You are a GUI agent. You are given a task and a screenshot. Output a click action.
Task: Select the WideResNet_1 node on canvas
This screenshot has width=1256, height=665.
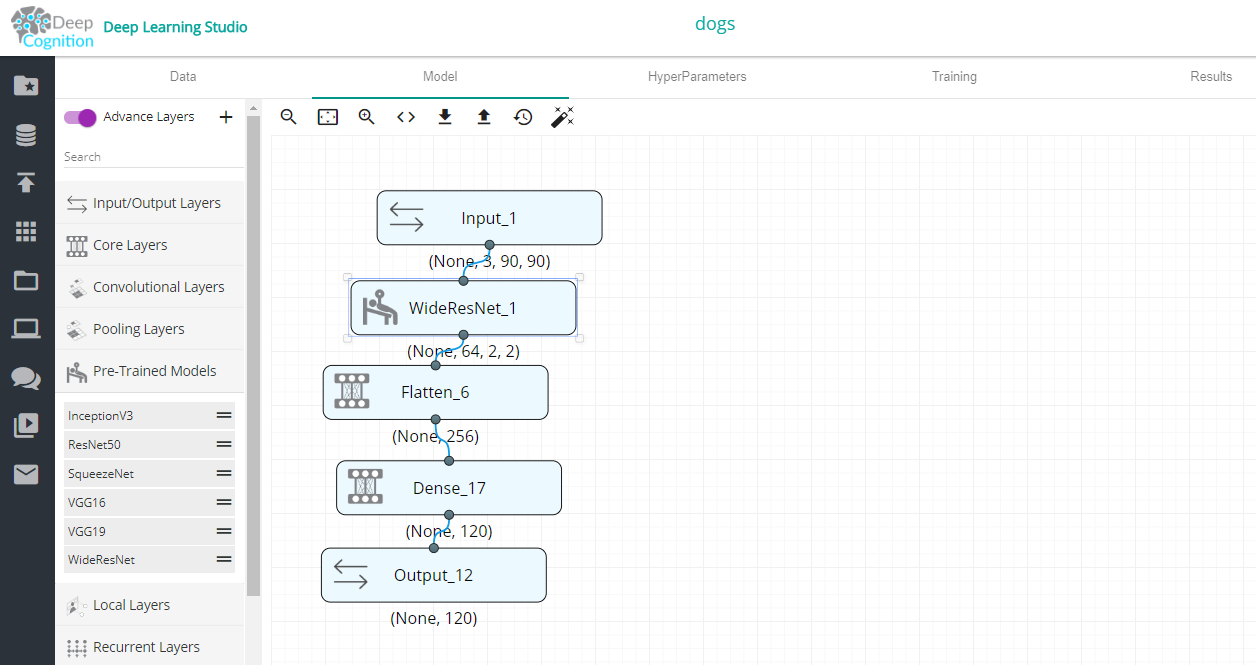463,308
